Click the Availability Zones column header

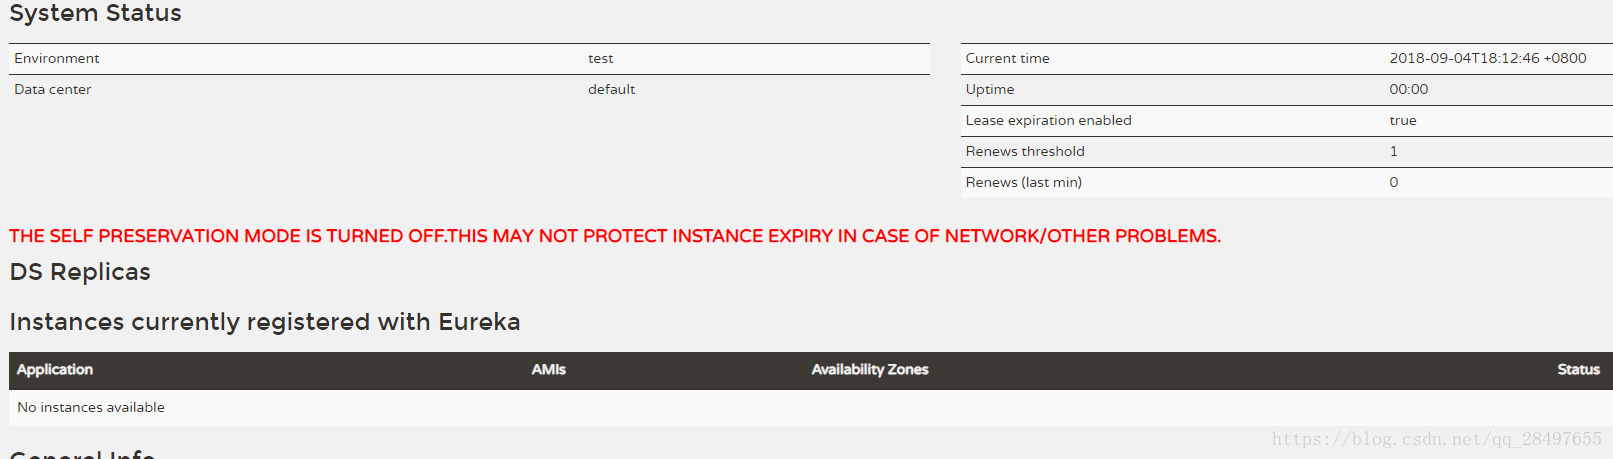870,369
